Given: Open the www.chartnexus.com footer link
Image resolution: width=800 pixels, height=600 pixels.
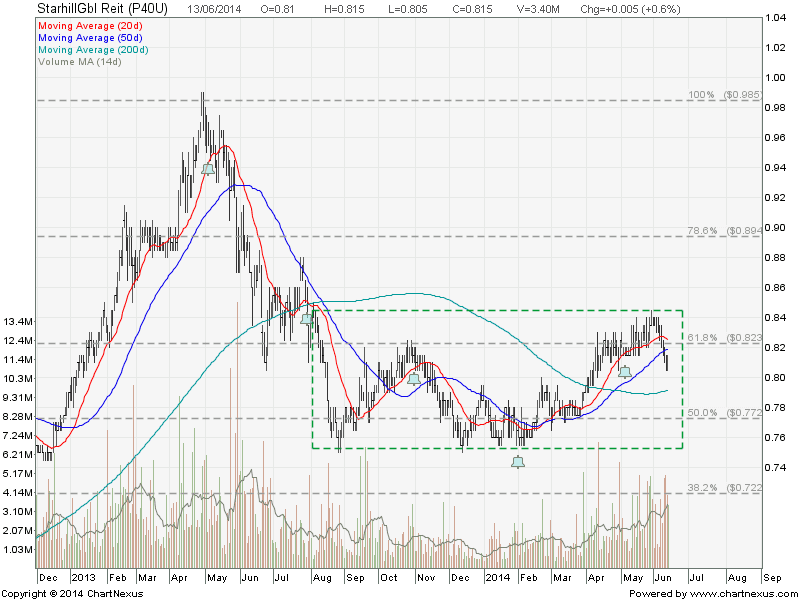Looking at the screenshot, I should click(x=742, y=594).
